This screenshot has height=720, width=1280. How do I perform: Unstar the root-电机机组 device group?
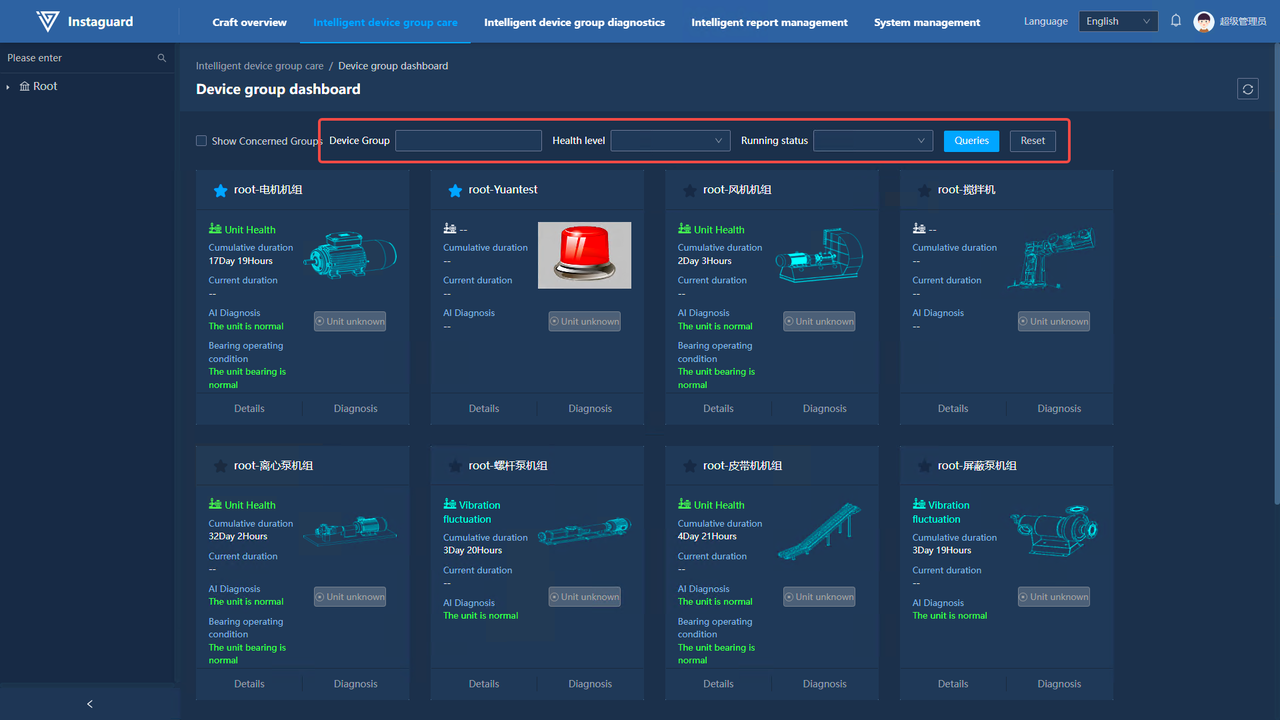(x=220, y=190)
